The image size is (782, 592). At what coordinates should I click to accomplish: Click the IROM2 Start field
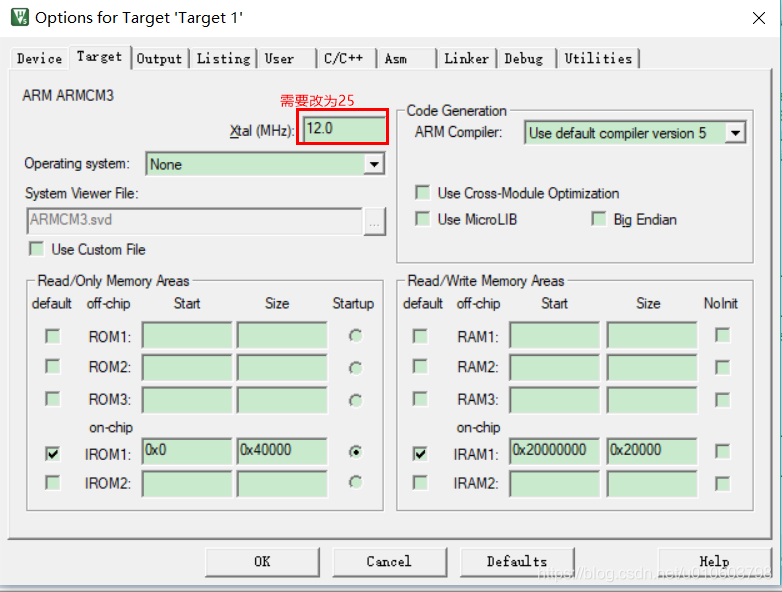pyautogui.click(x=187, y=484)
